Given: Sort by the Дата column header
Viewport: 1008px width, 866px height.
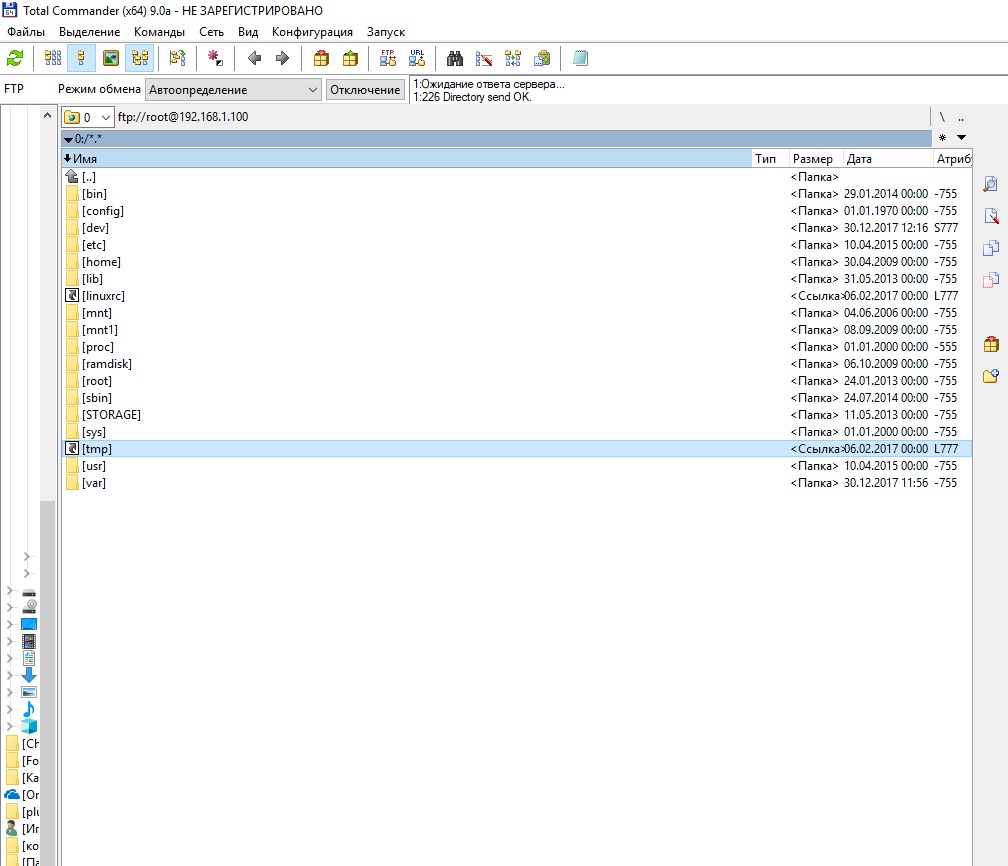Looking at the screenshot, I should 887,158.
